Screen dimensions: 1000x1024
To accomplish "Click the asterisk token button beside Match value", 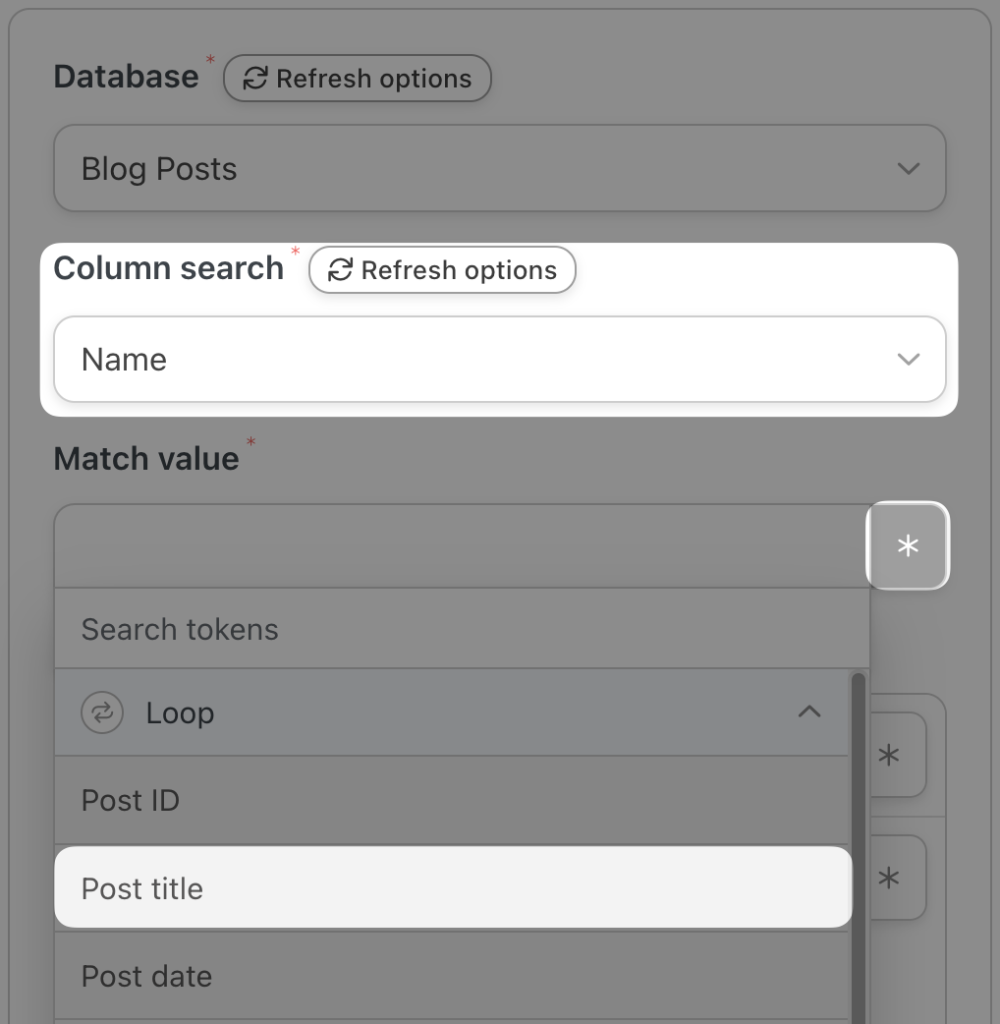I will [908, 546].
